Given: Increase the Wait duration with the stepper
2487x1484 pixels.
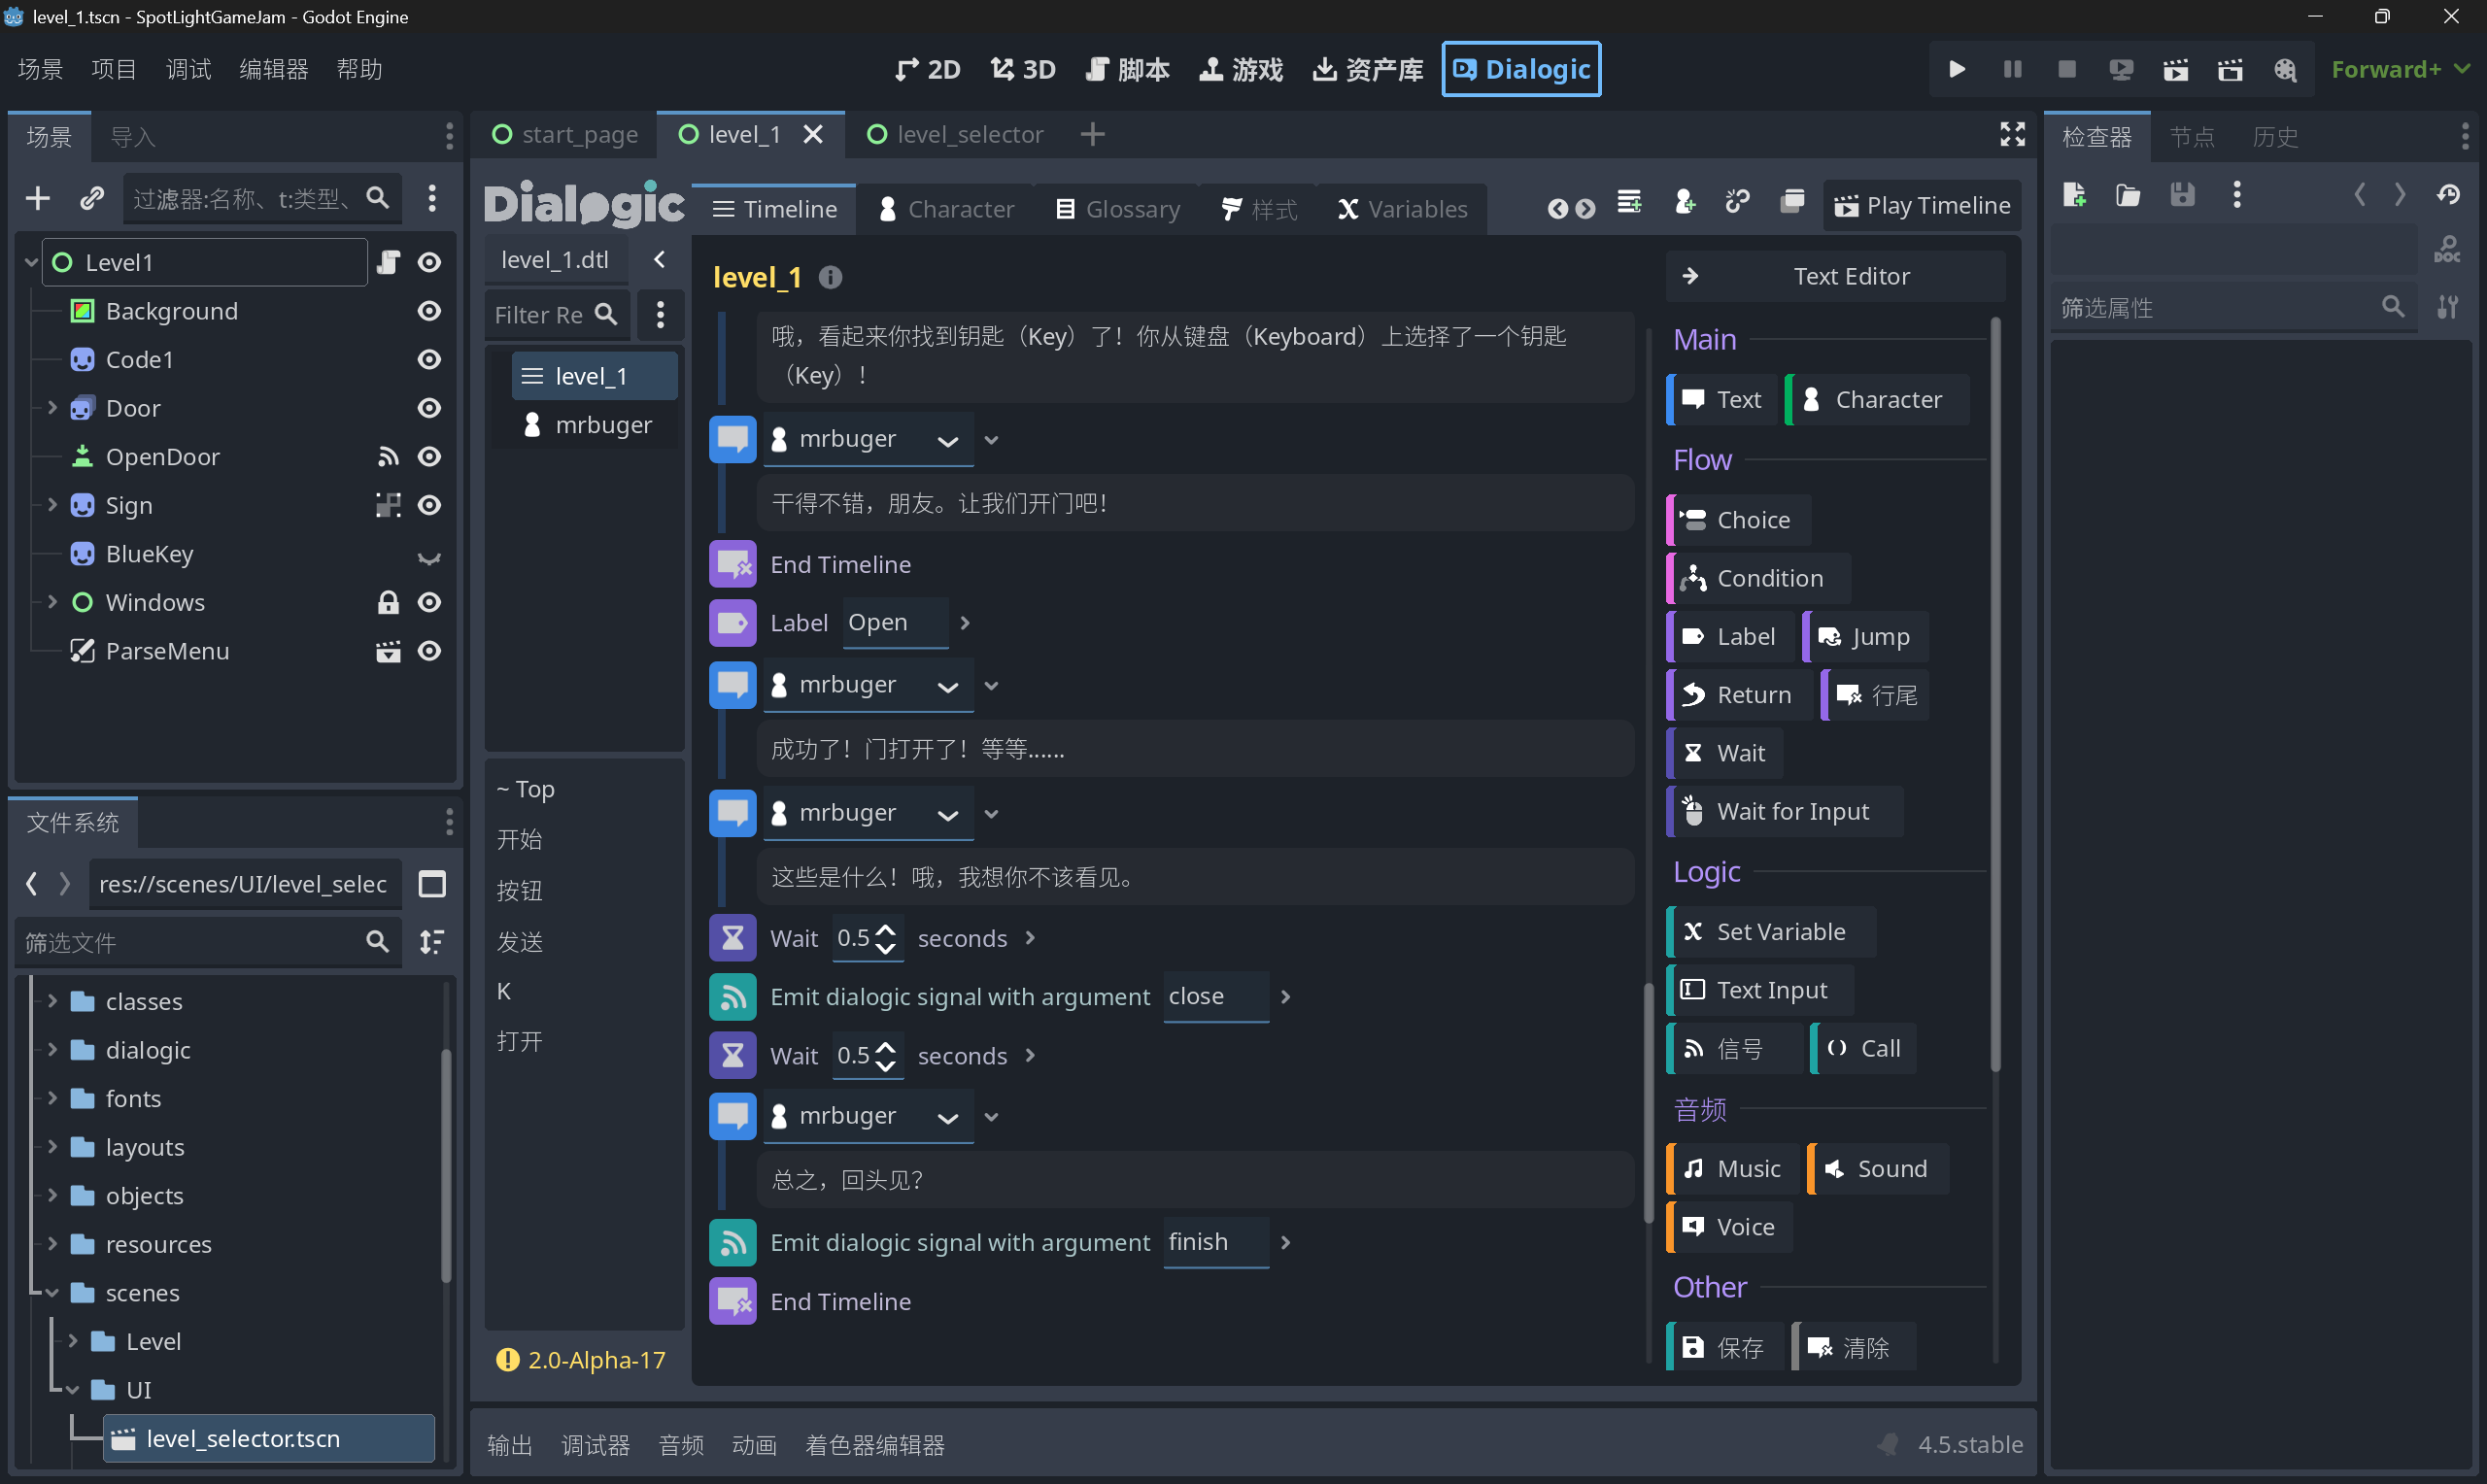Looking at the screenshot, I should (x=885, y=929).
